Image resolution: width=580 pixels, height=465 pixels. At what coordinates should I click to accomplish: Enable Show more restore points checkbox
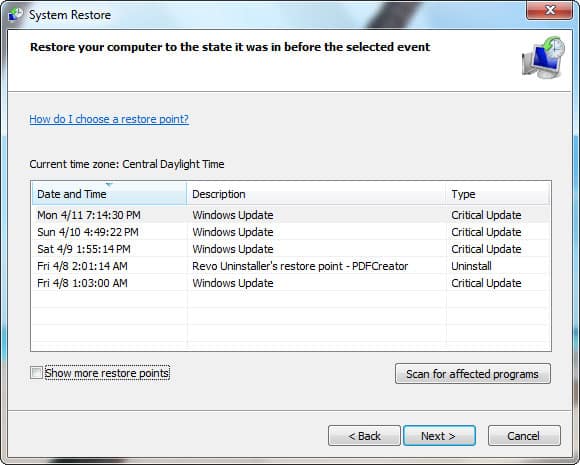coord(36,373)
